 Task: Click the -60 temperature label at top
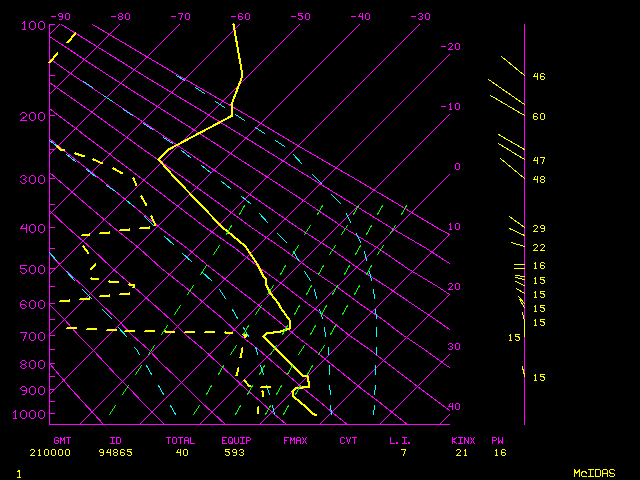pos(240,17)
